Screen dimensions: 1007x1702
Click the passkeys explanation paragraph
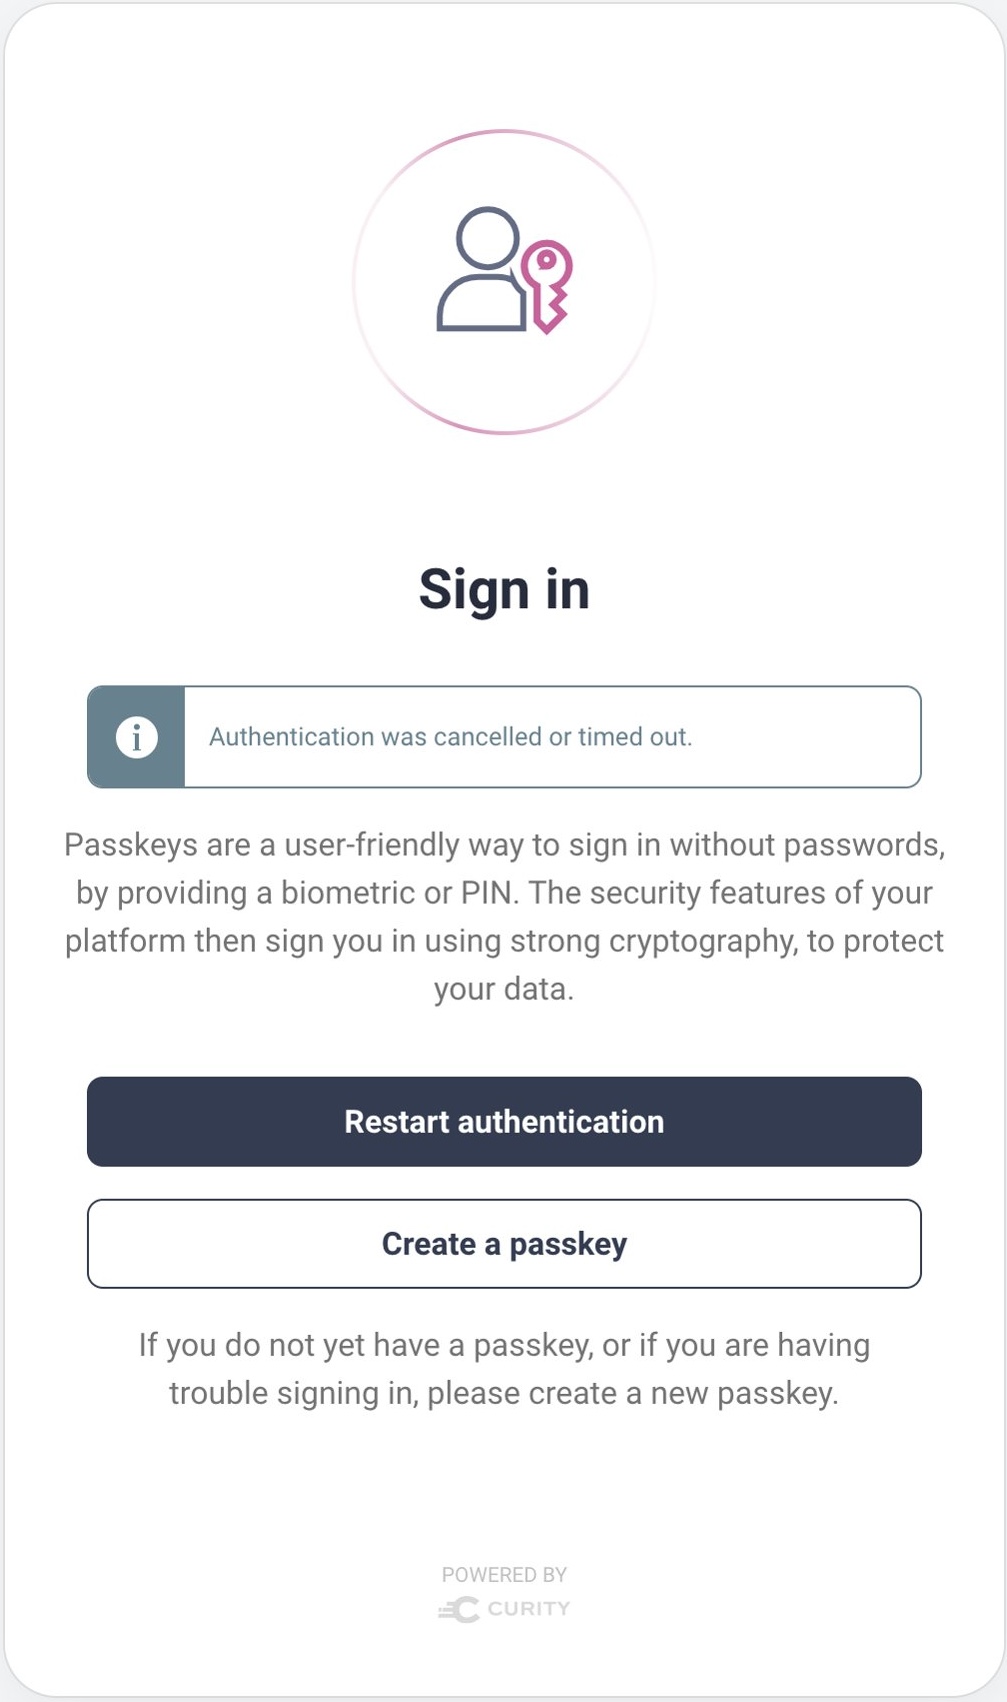[504, 916]
